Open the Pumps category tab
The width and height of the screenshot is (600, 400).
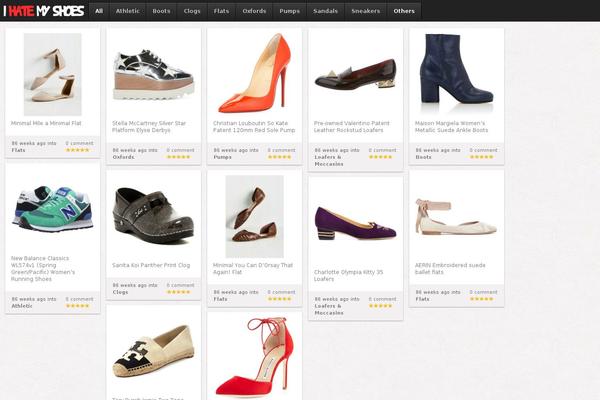click(x=290, y=11)
